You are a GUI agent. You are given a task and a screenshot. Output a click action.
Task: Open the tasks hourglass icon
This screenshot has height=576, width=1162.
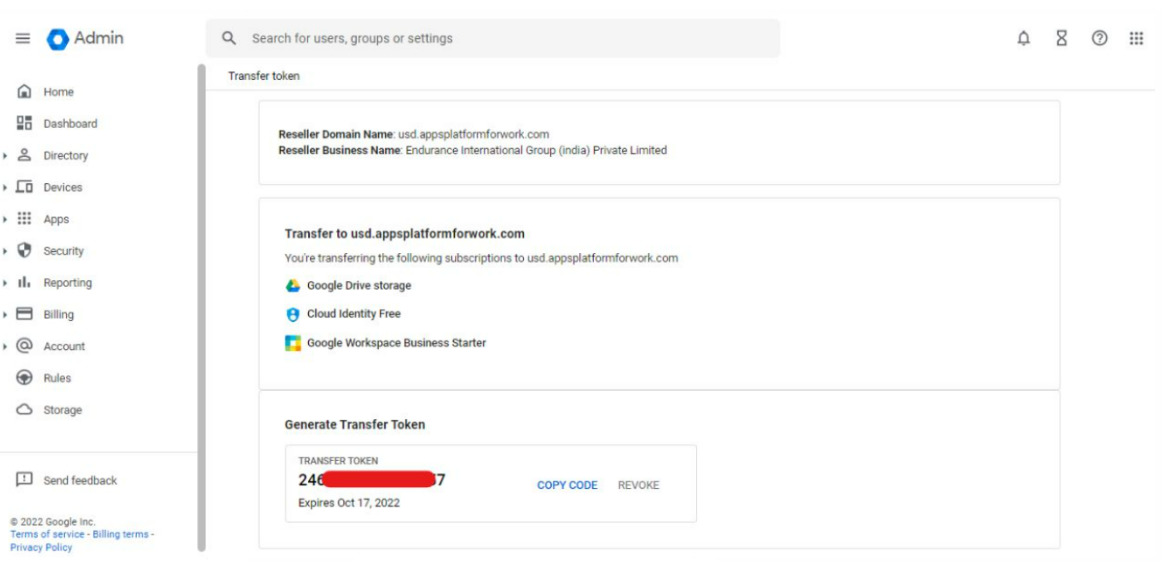[x=1061, y=39]
